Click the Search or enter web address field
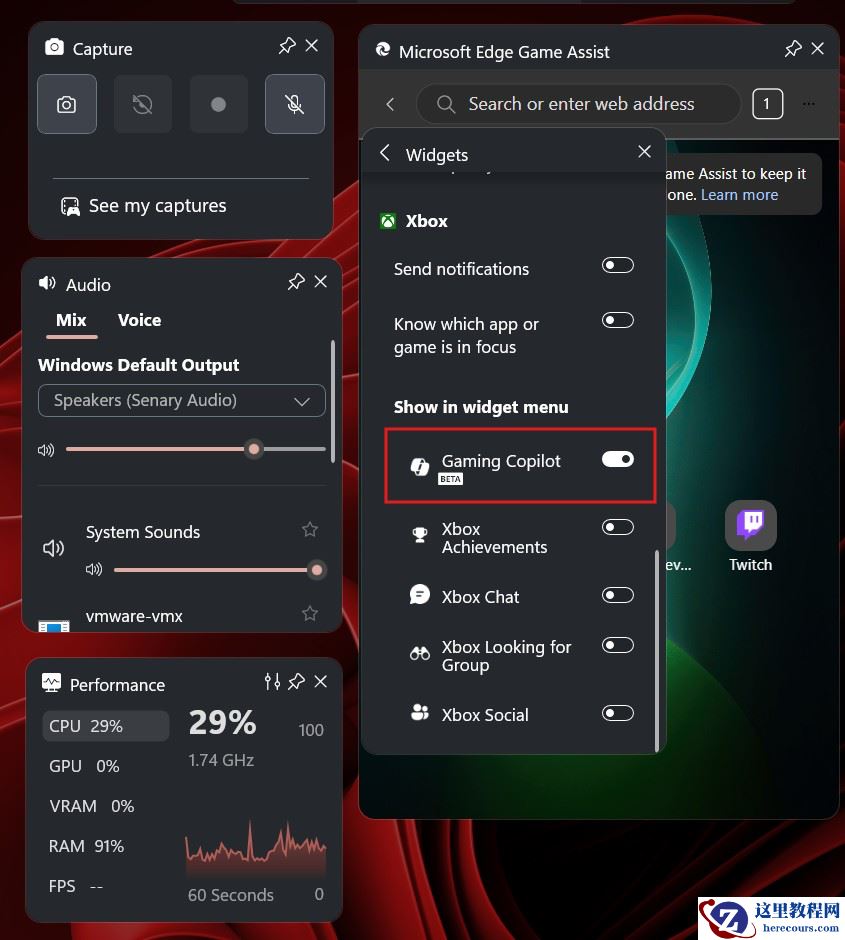This screenshot has width=845, height=940. 578,103
